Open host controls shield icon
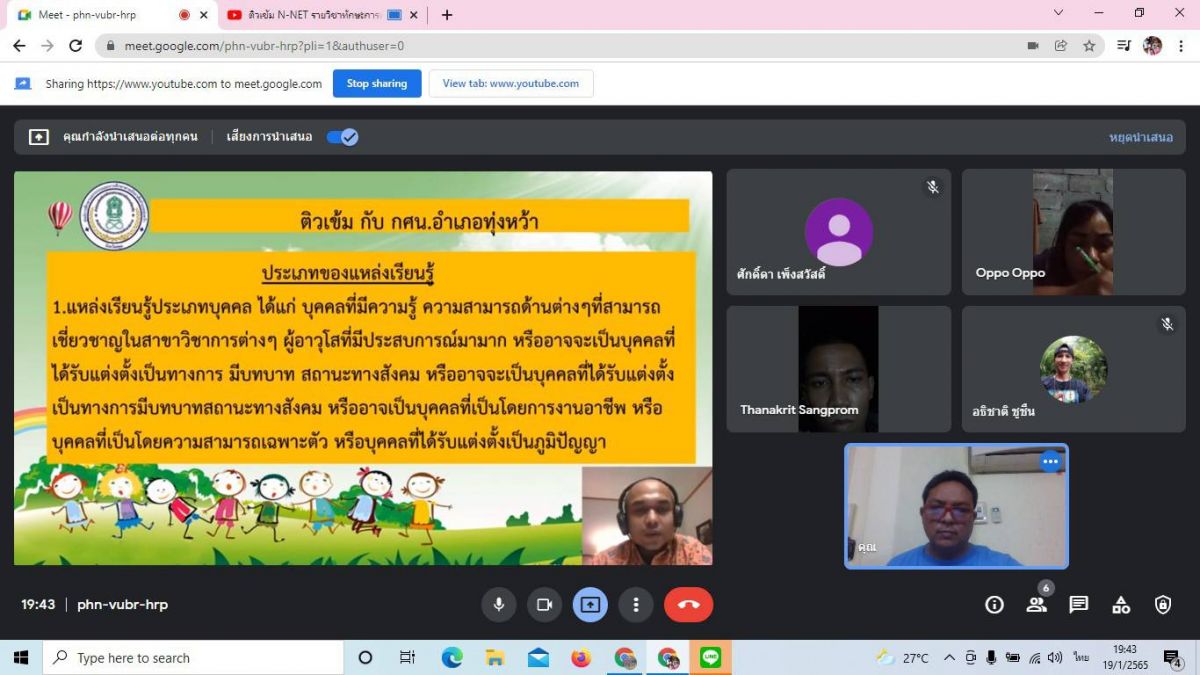Image resolution: width=1200 pixels, height=675 pixels. pyautogui.click(x=1163, y=605)
